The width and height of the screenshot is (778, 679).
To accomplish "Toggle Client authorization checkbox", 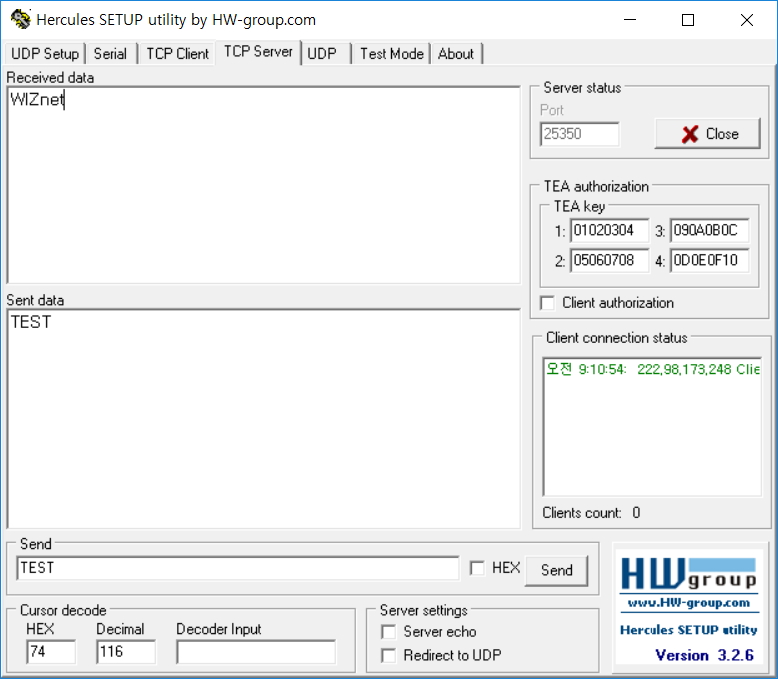I will coord(547,303).
